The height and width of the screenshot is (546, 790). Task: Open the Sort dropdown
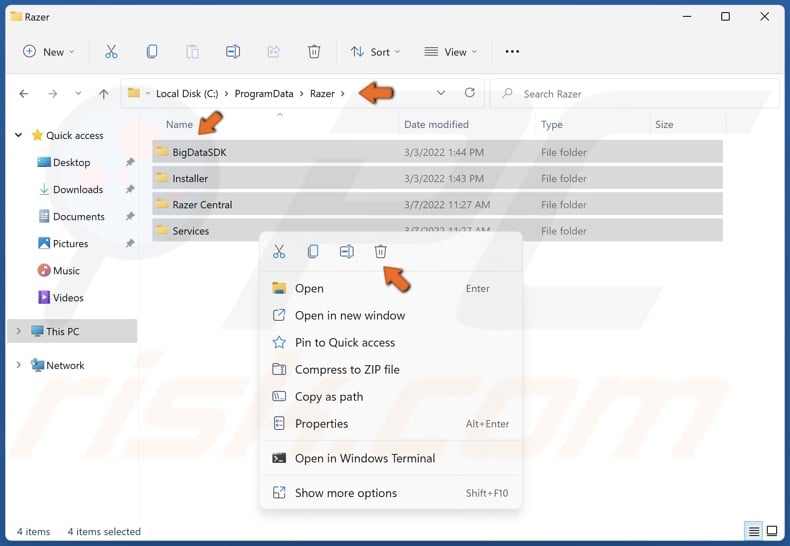click(375, 52)
